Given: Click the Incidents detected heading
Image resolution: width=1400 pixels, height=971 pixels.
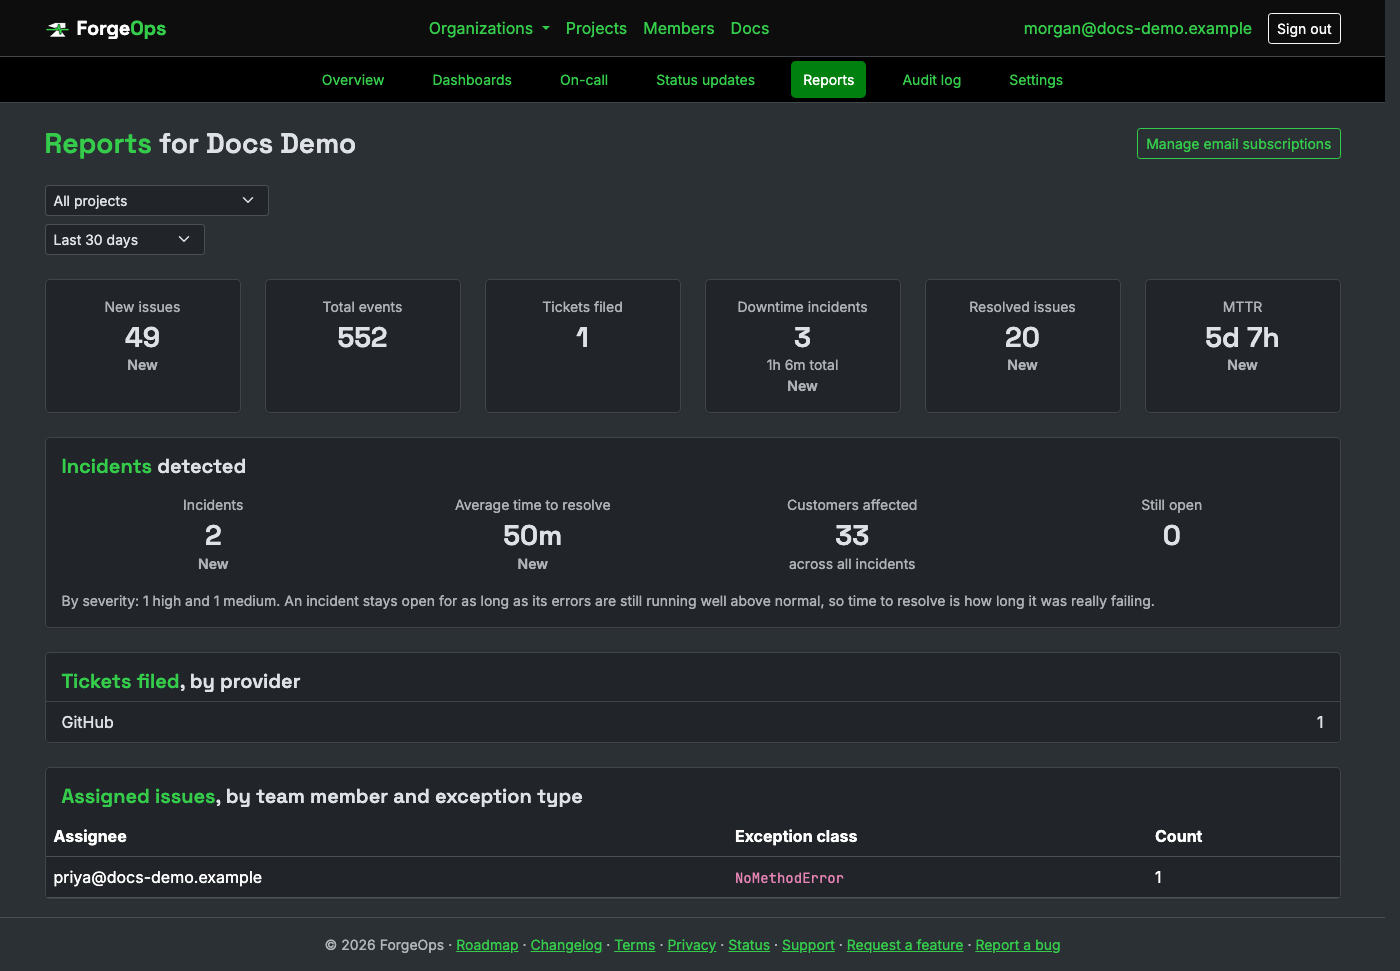Looking at the screenshot, I should coord(154,466).
